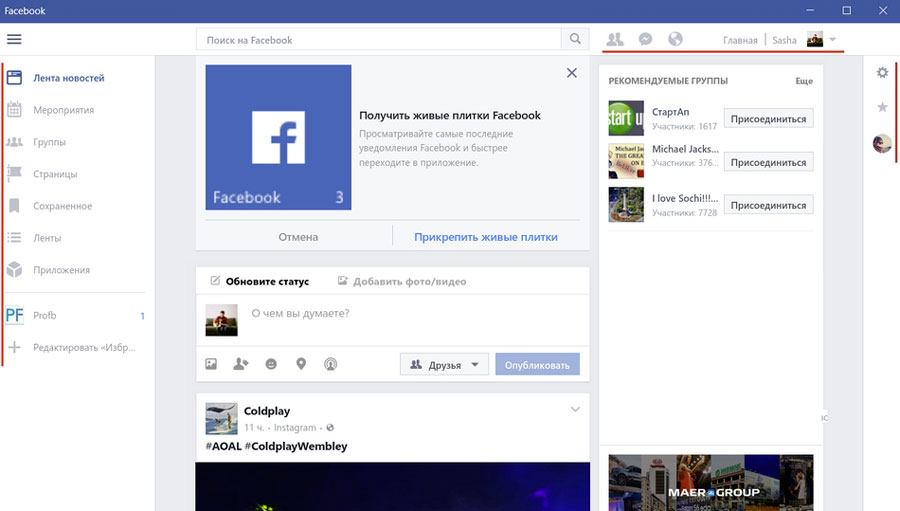Click the star favorites icon
900x511 pixels.
click(x=882, y=107)
